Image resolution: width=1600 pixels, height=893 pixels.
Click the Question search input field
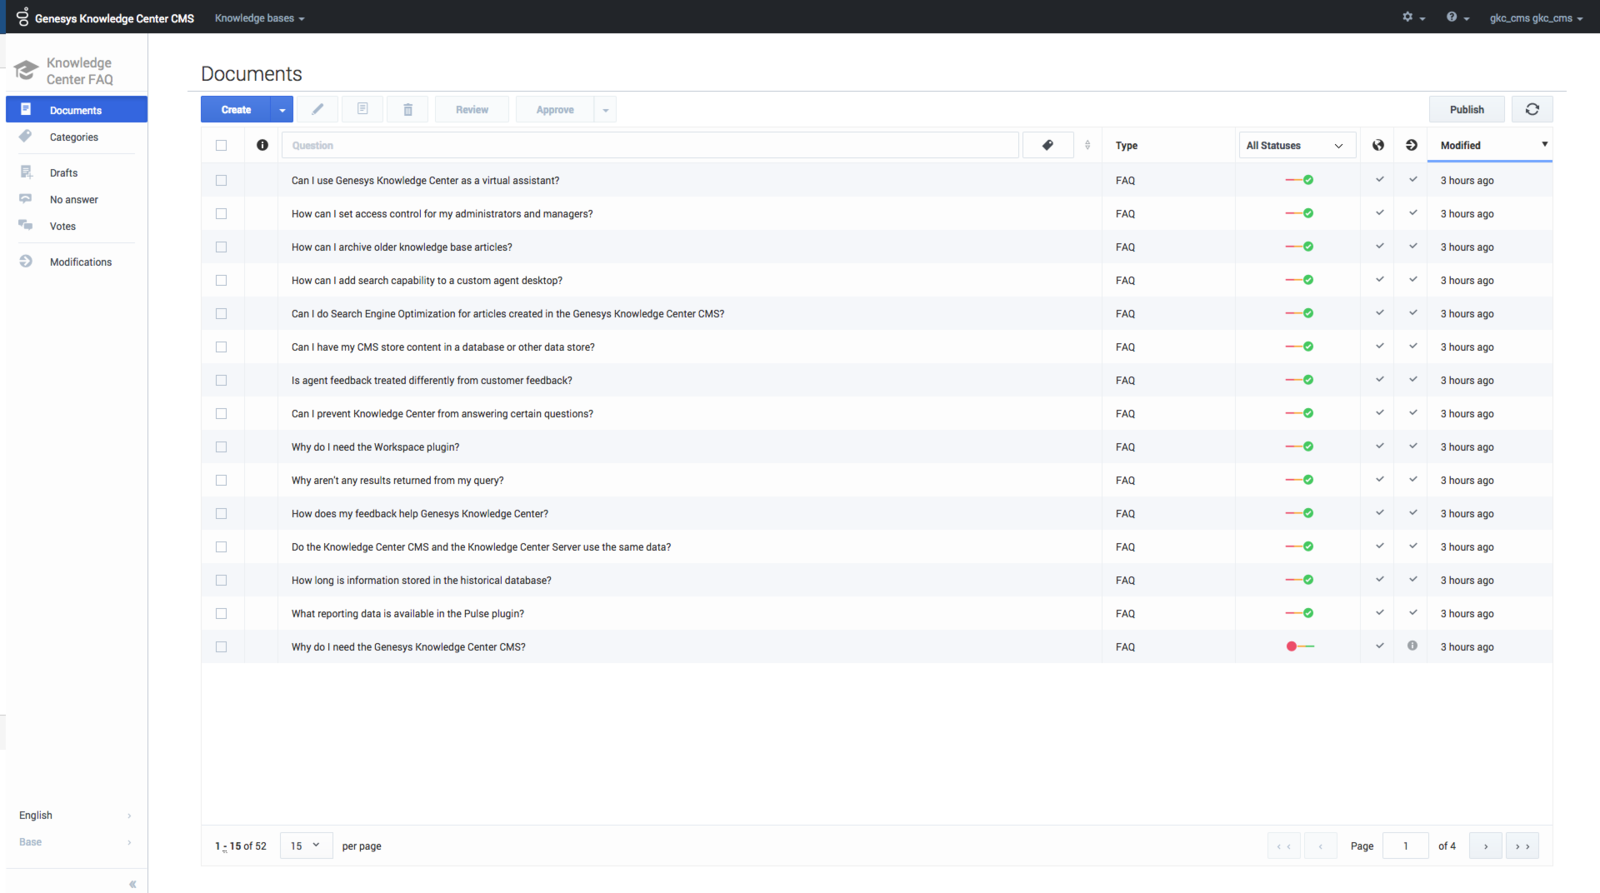click(x=650, y=145)
